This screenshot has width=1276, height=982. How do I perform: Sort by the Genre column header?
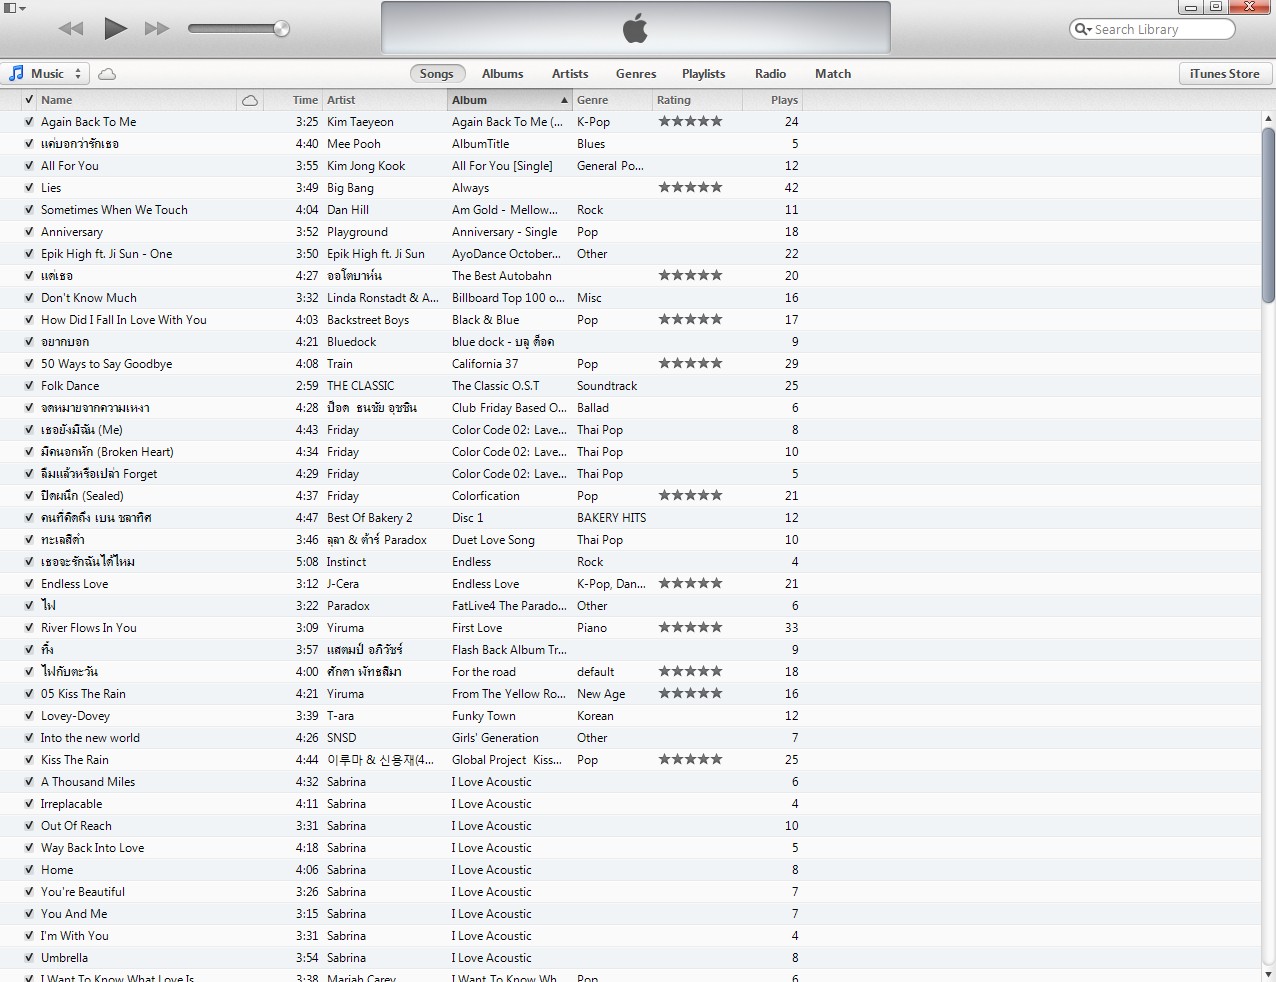(611, 100)
